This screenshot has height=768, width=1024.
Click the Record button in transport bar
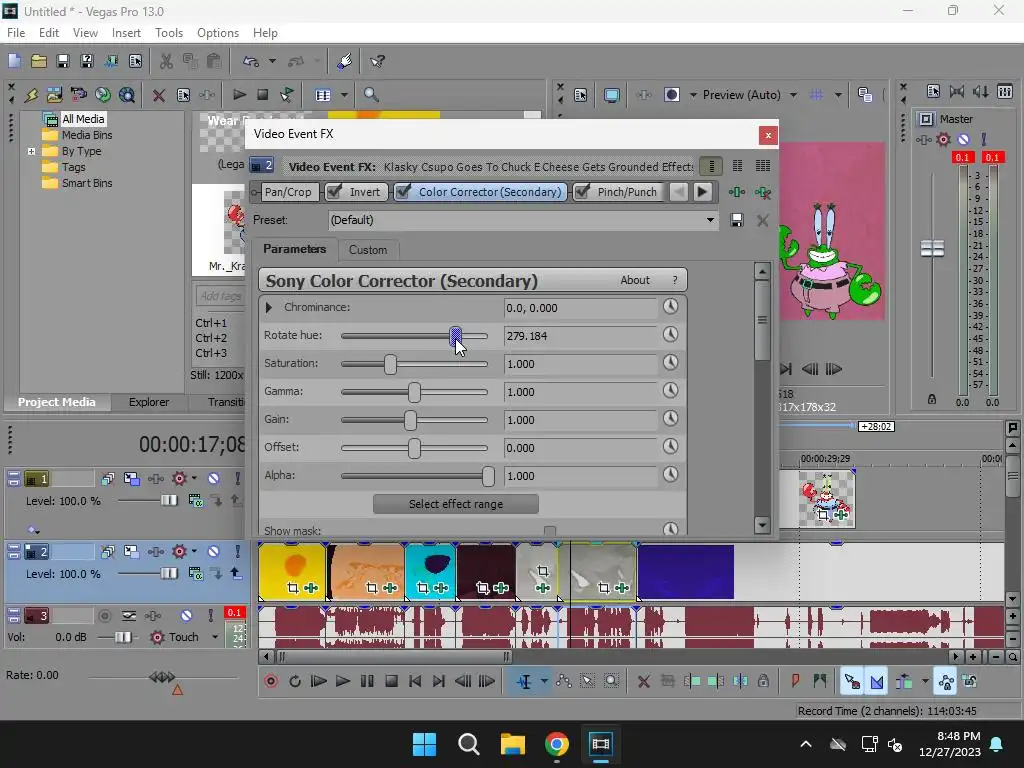click(271, 682)
